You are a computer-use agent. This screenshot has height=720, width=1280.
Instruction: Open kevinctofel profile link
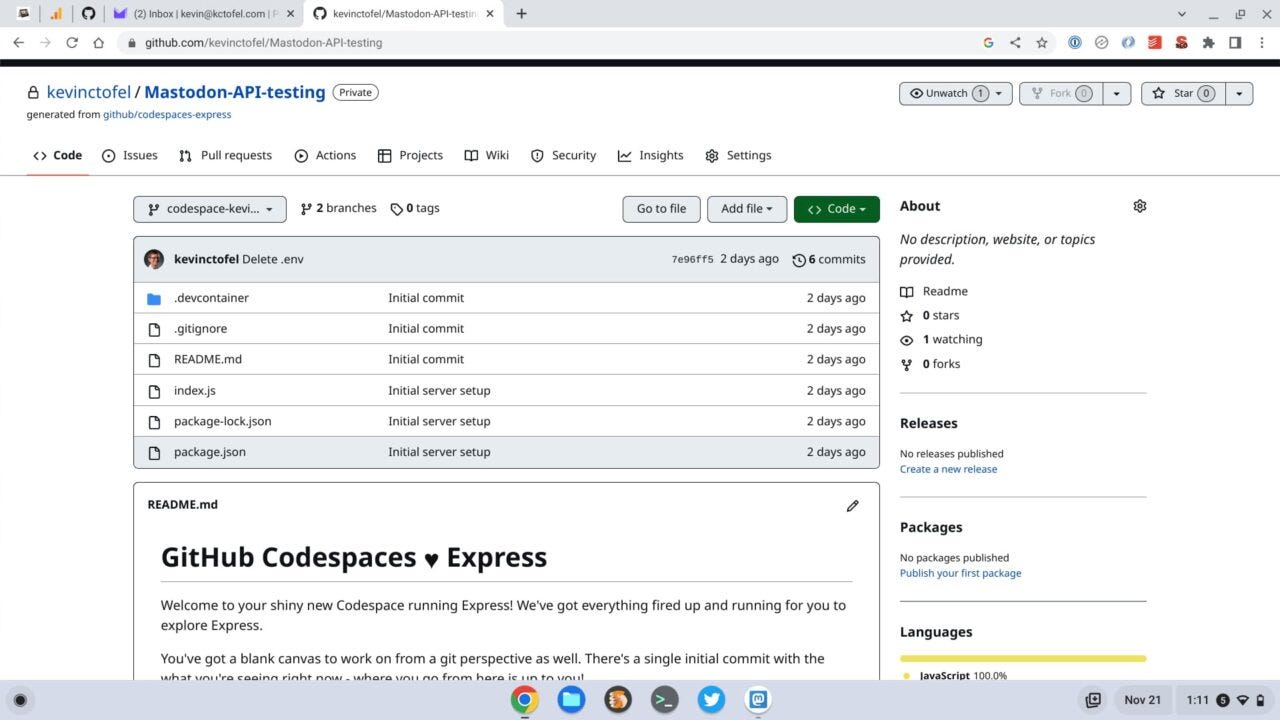tap(89, 92)
